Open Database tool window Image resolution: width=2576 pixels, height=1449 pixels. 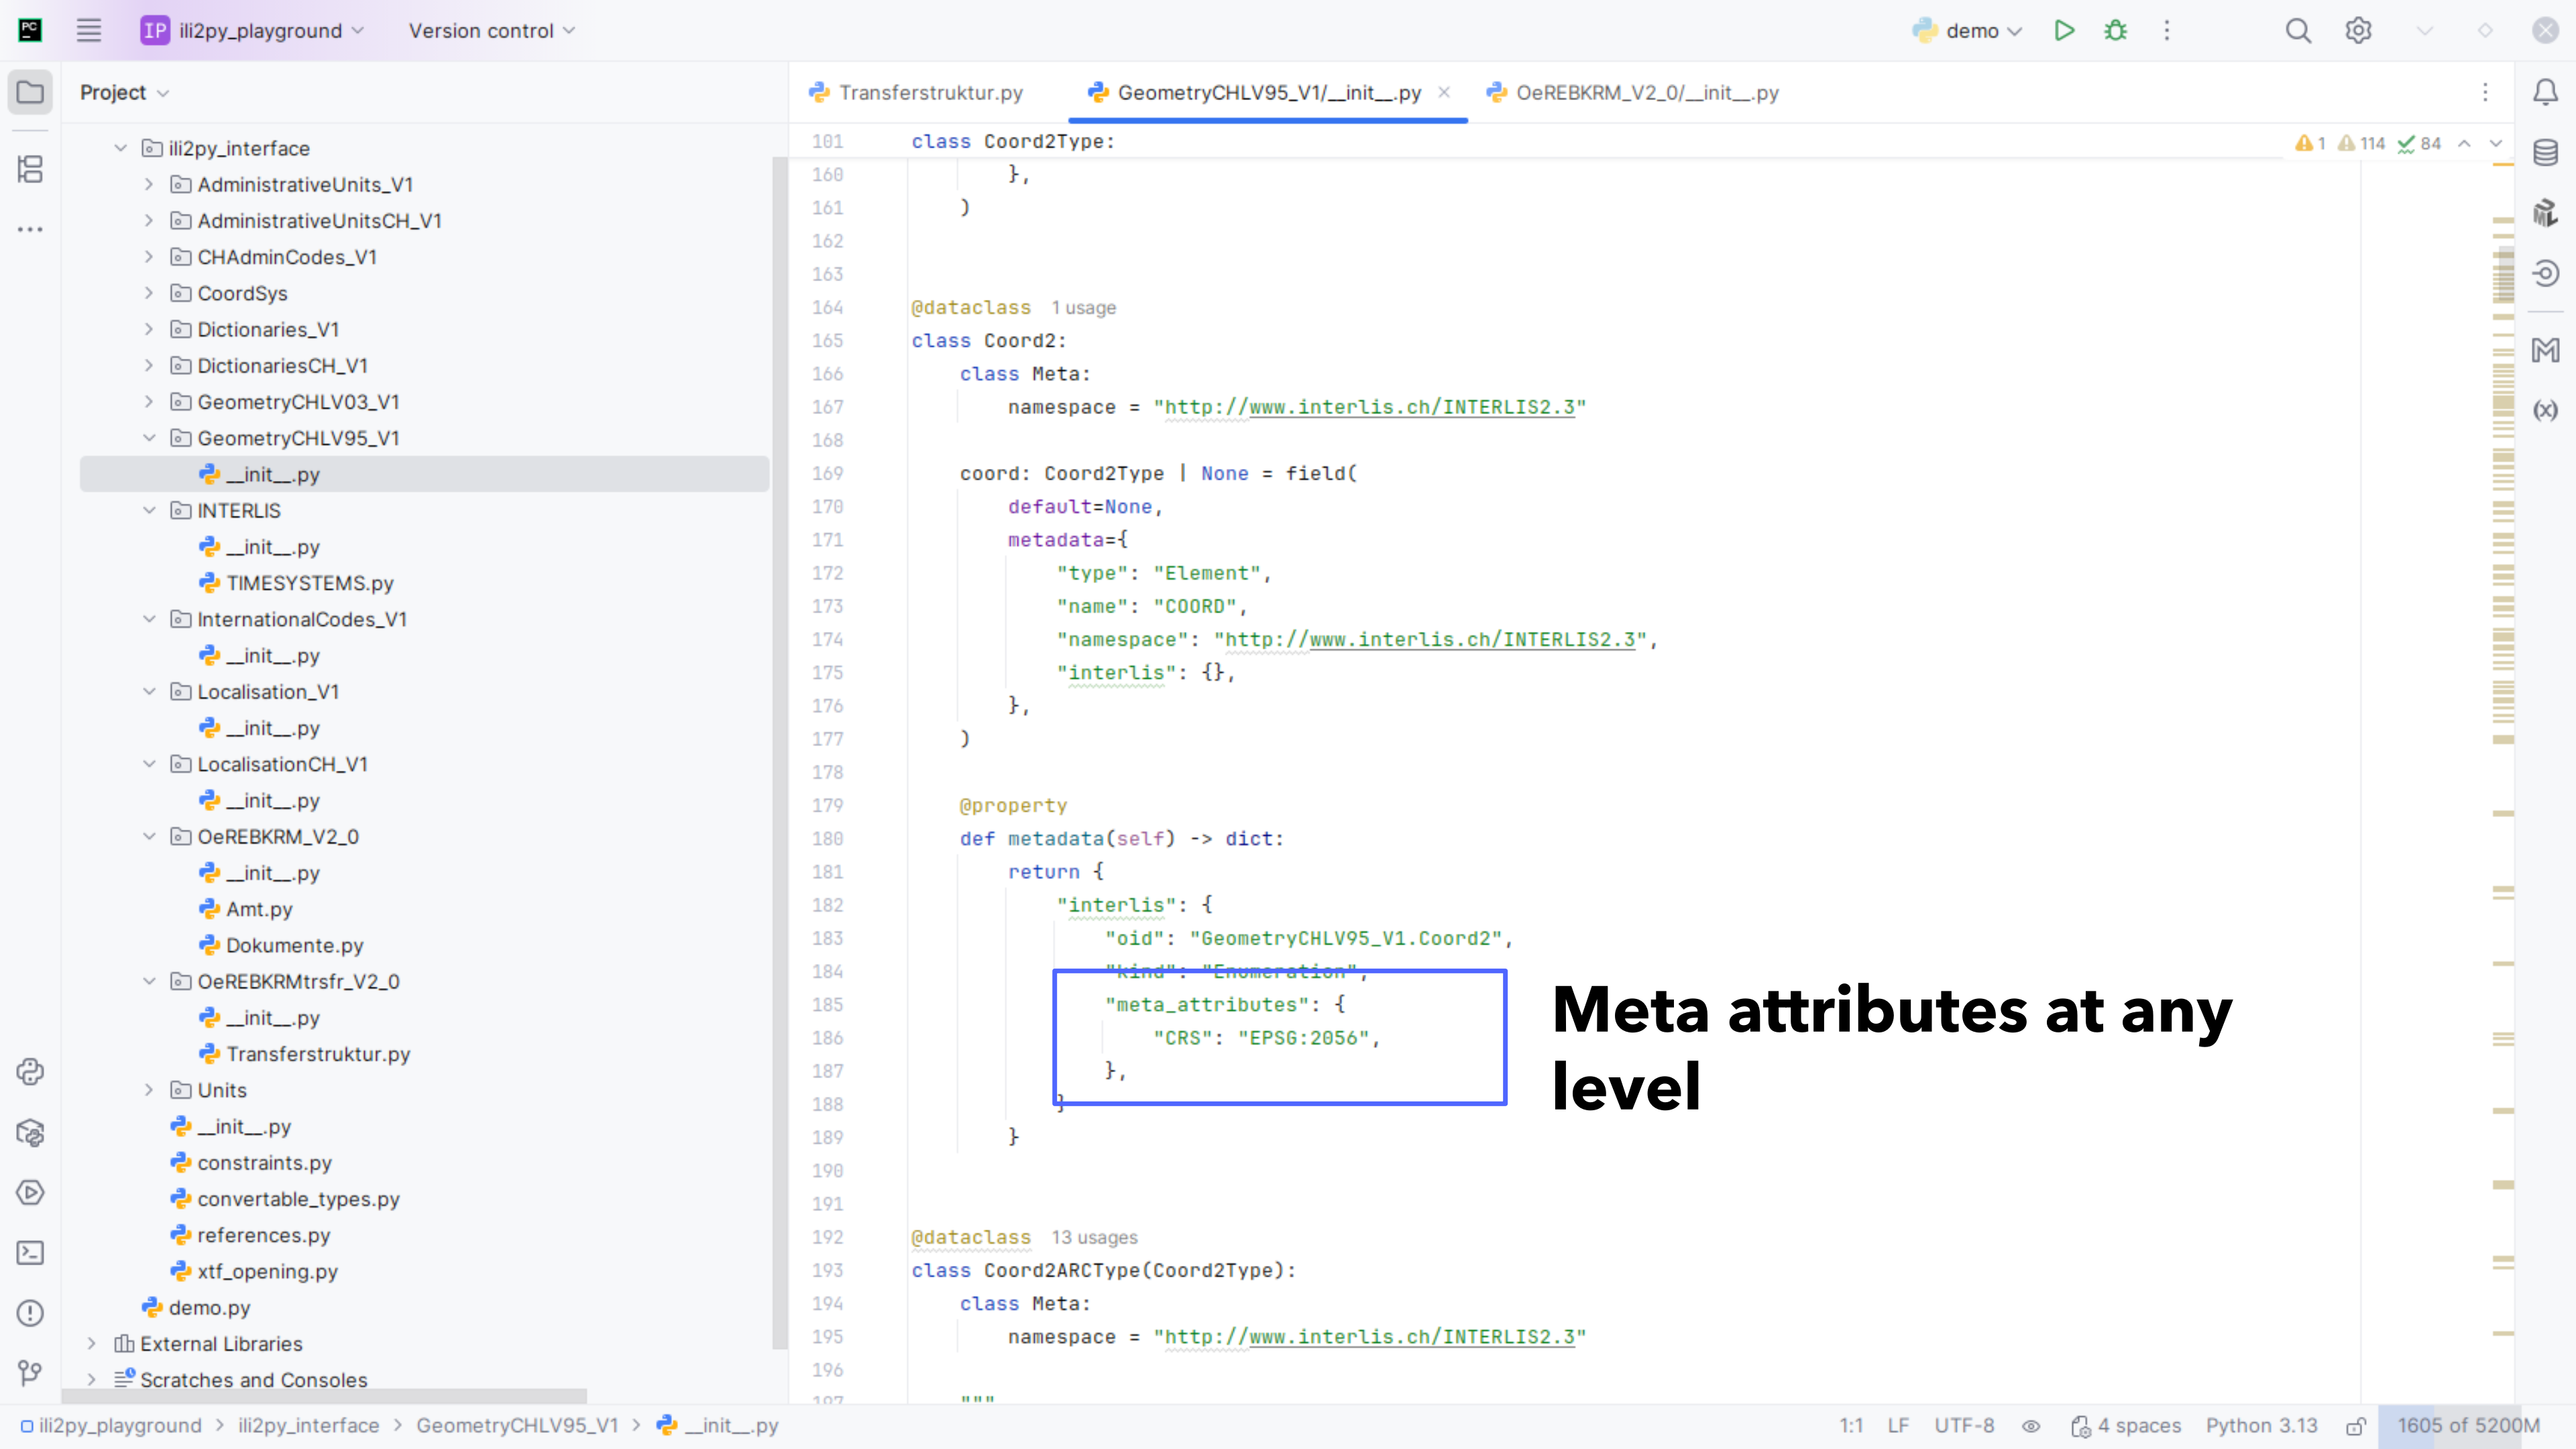[x=2545, y=153]
